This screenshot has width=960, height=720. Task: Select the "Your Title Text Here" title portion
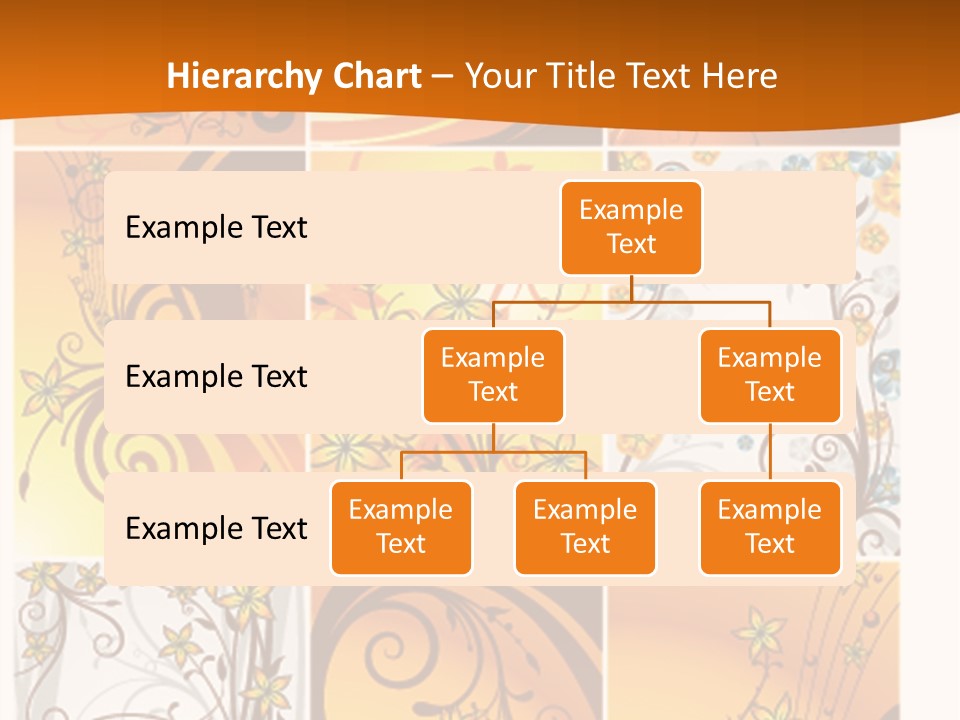621,76
